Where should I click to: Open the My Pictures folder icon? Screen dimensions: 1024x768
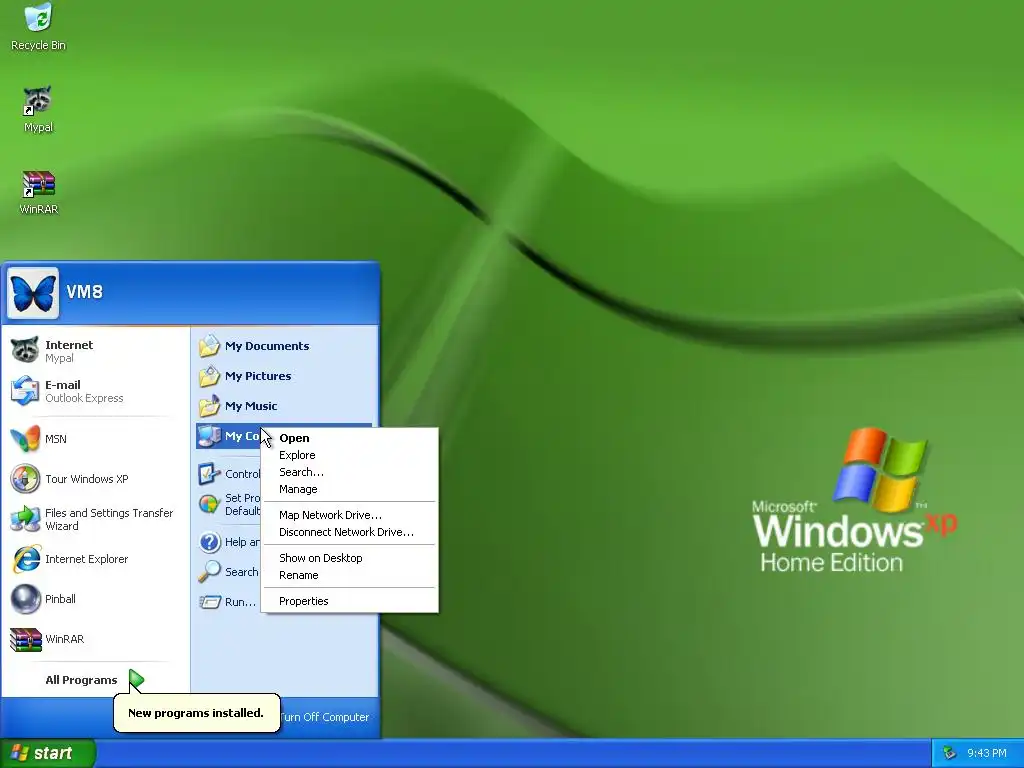209,376
